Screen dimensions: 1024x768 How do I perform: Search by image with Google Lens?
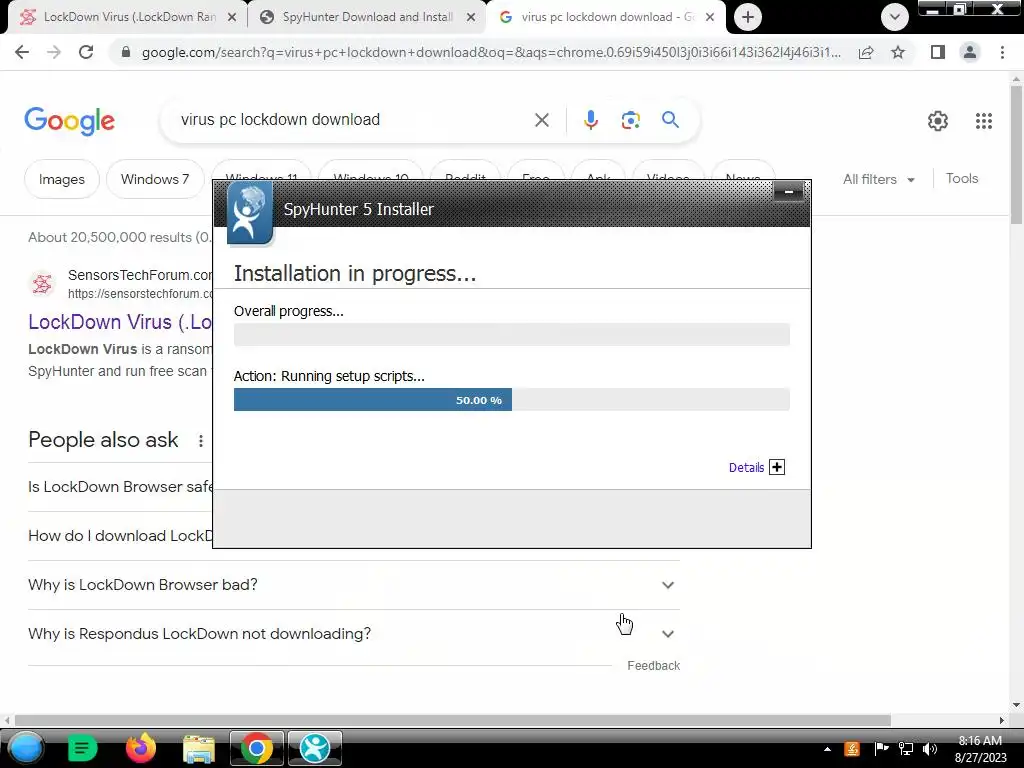(630, 120)
